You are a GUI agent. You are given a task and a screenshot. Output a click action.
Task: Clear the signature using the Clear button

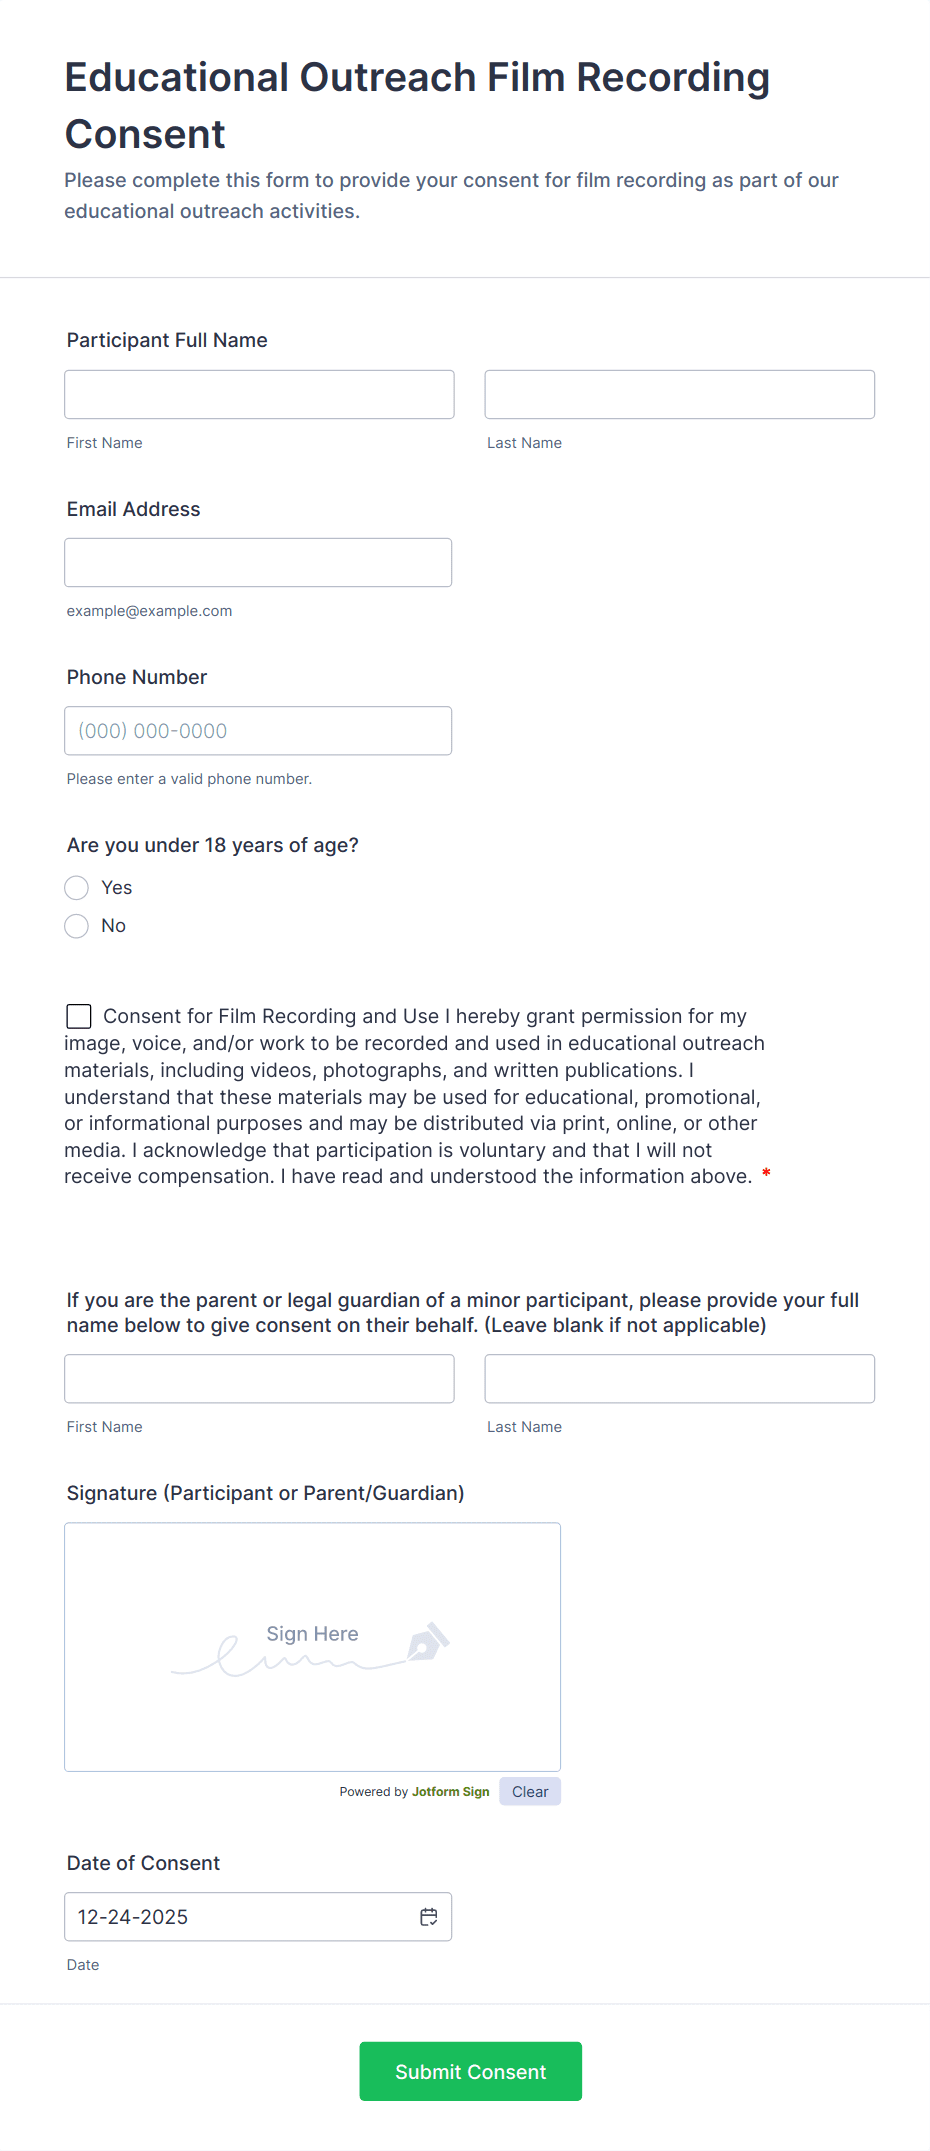529,1791
